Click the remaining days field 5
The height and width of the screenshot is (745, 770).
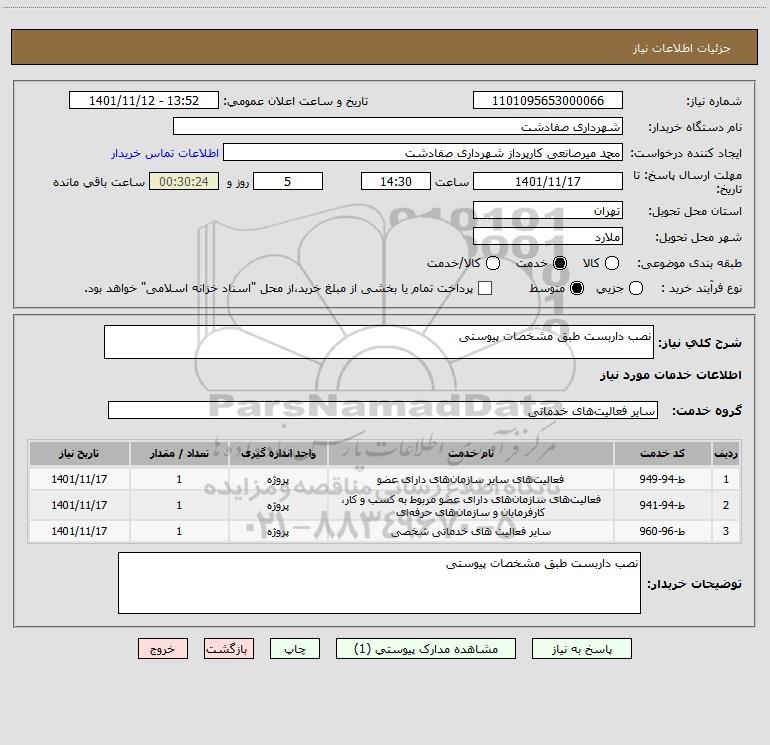[x=288, y=181]
